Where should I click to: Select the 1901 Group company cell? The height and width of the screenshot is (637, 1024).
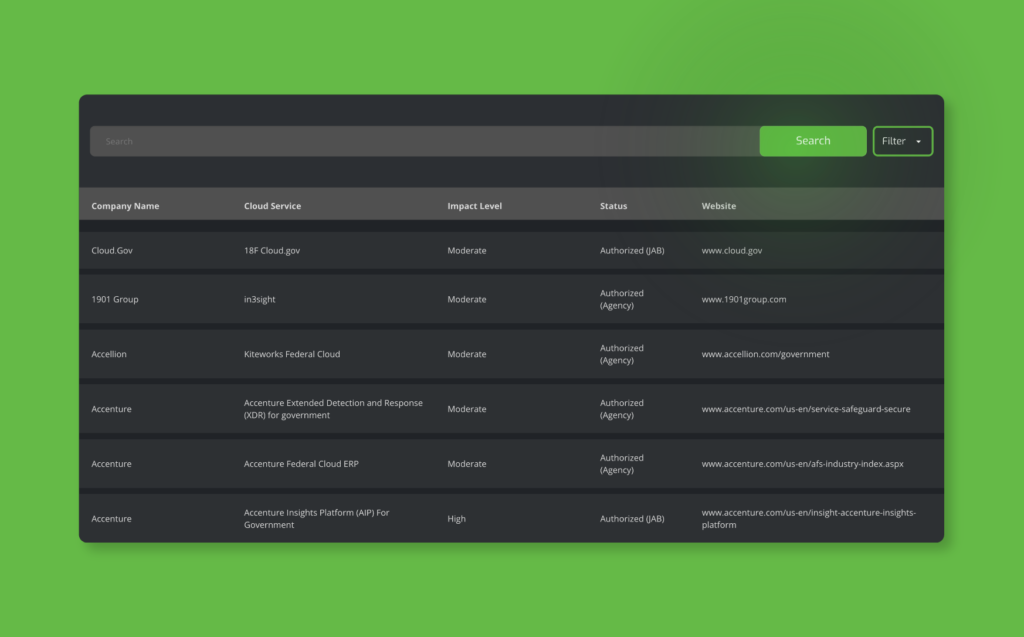tap(115, 299)
